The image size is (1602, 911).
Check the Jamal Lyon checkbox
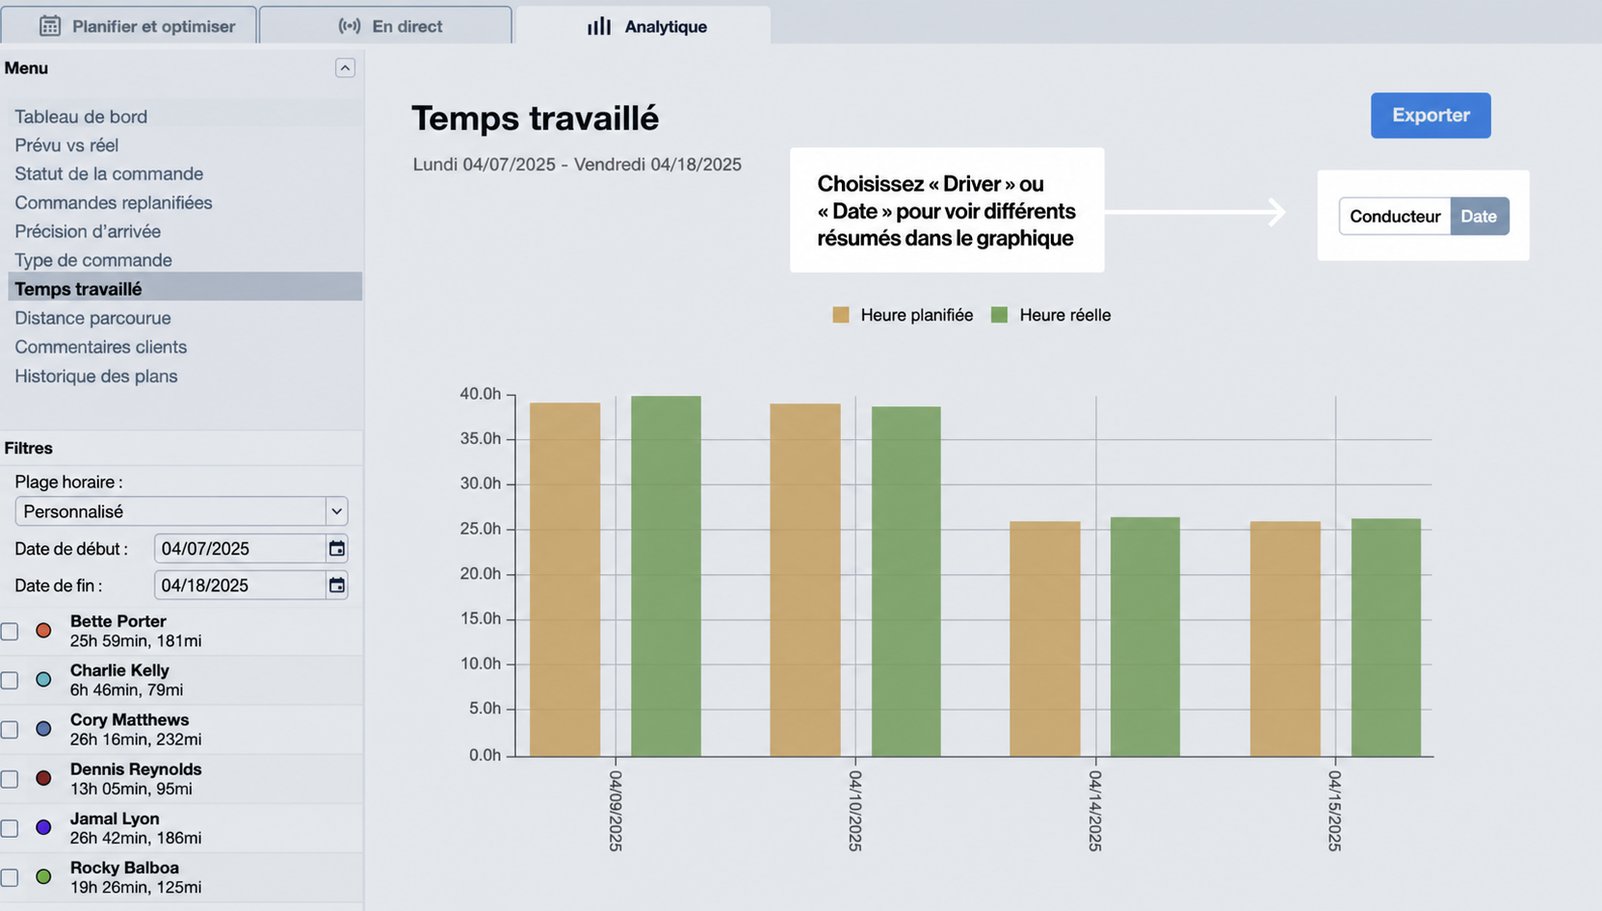pyautogui.click(x=10, y=829)
